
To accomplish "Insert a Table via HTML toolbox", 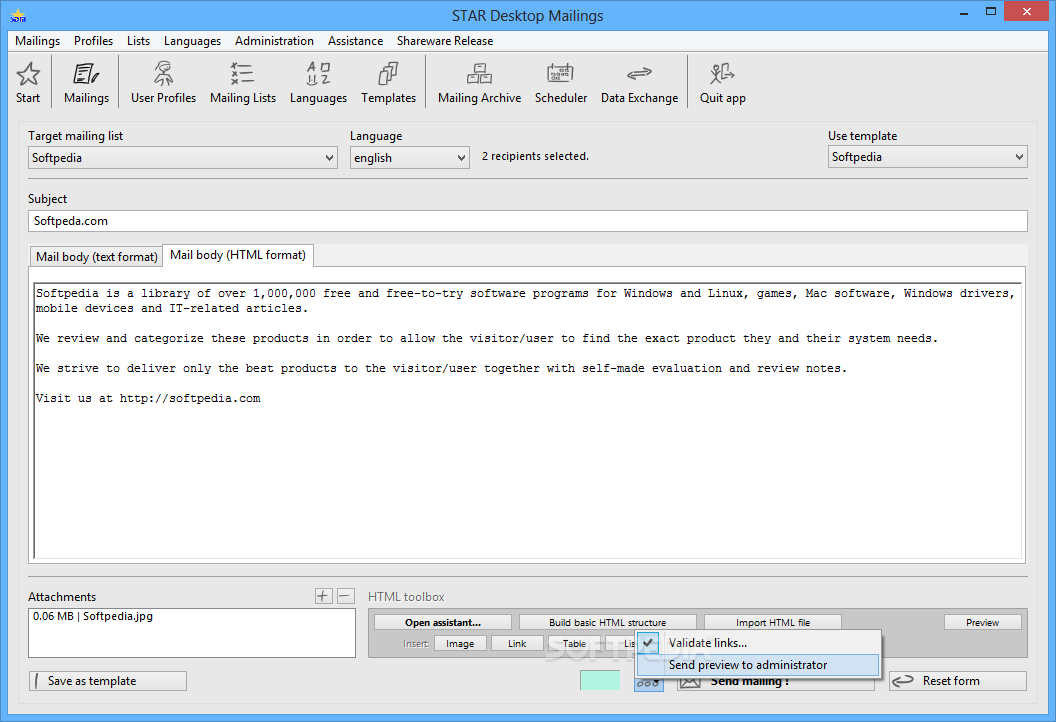I will click(574, 643).
